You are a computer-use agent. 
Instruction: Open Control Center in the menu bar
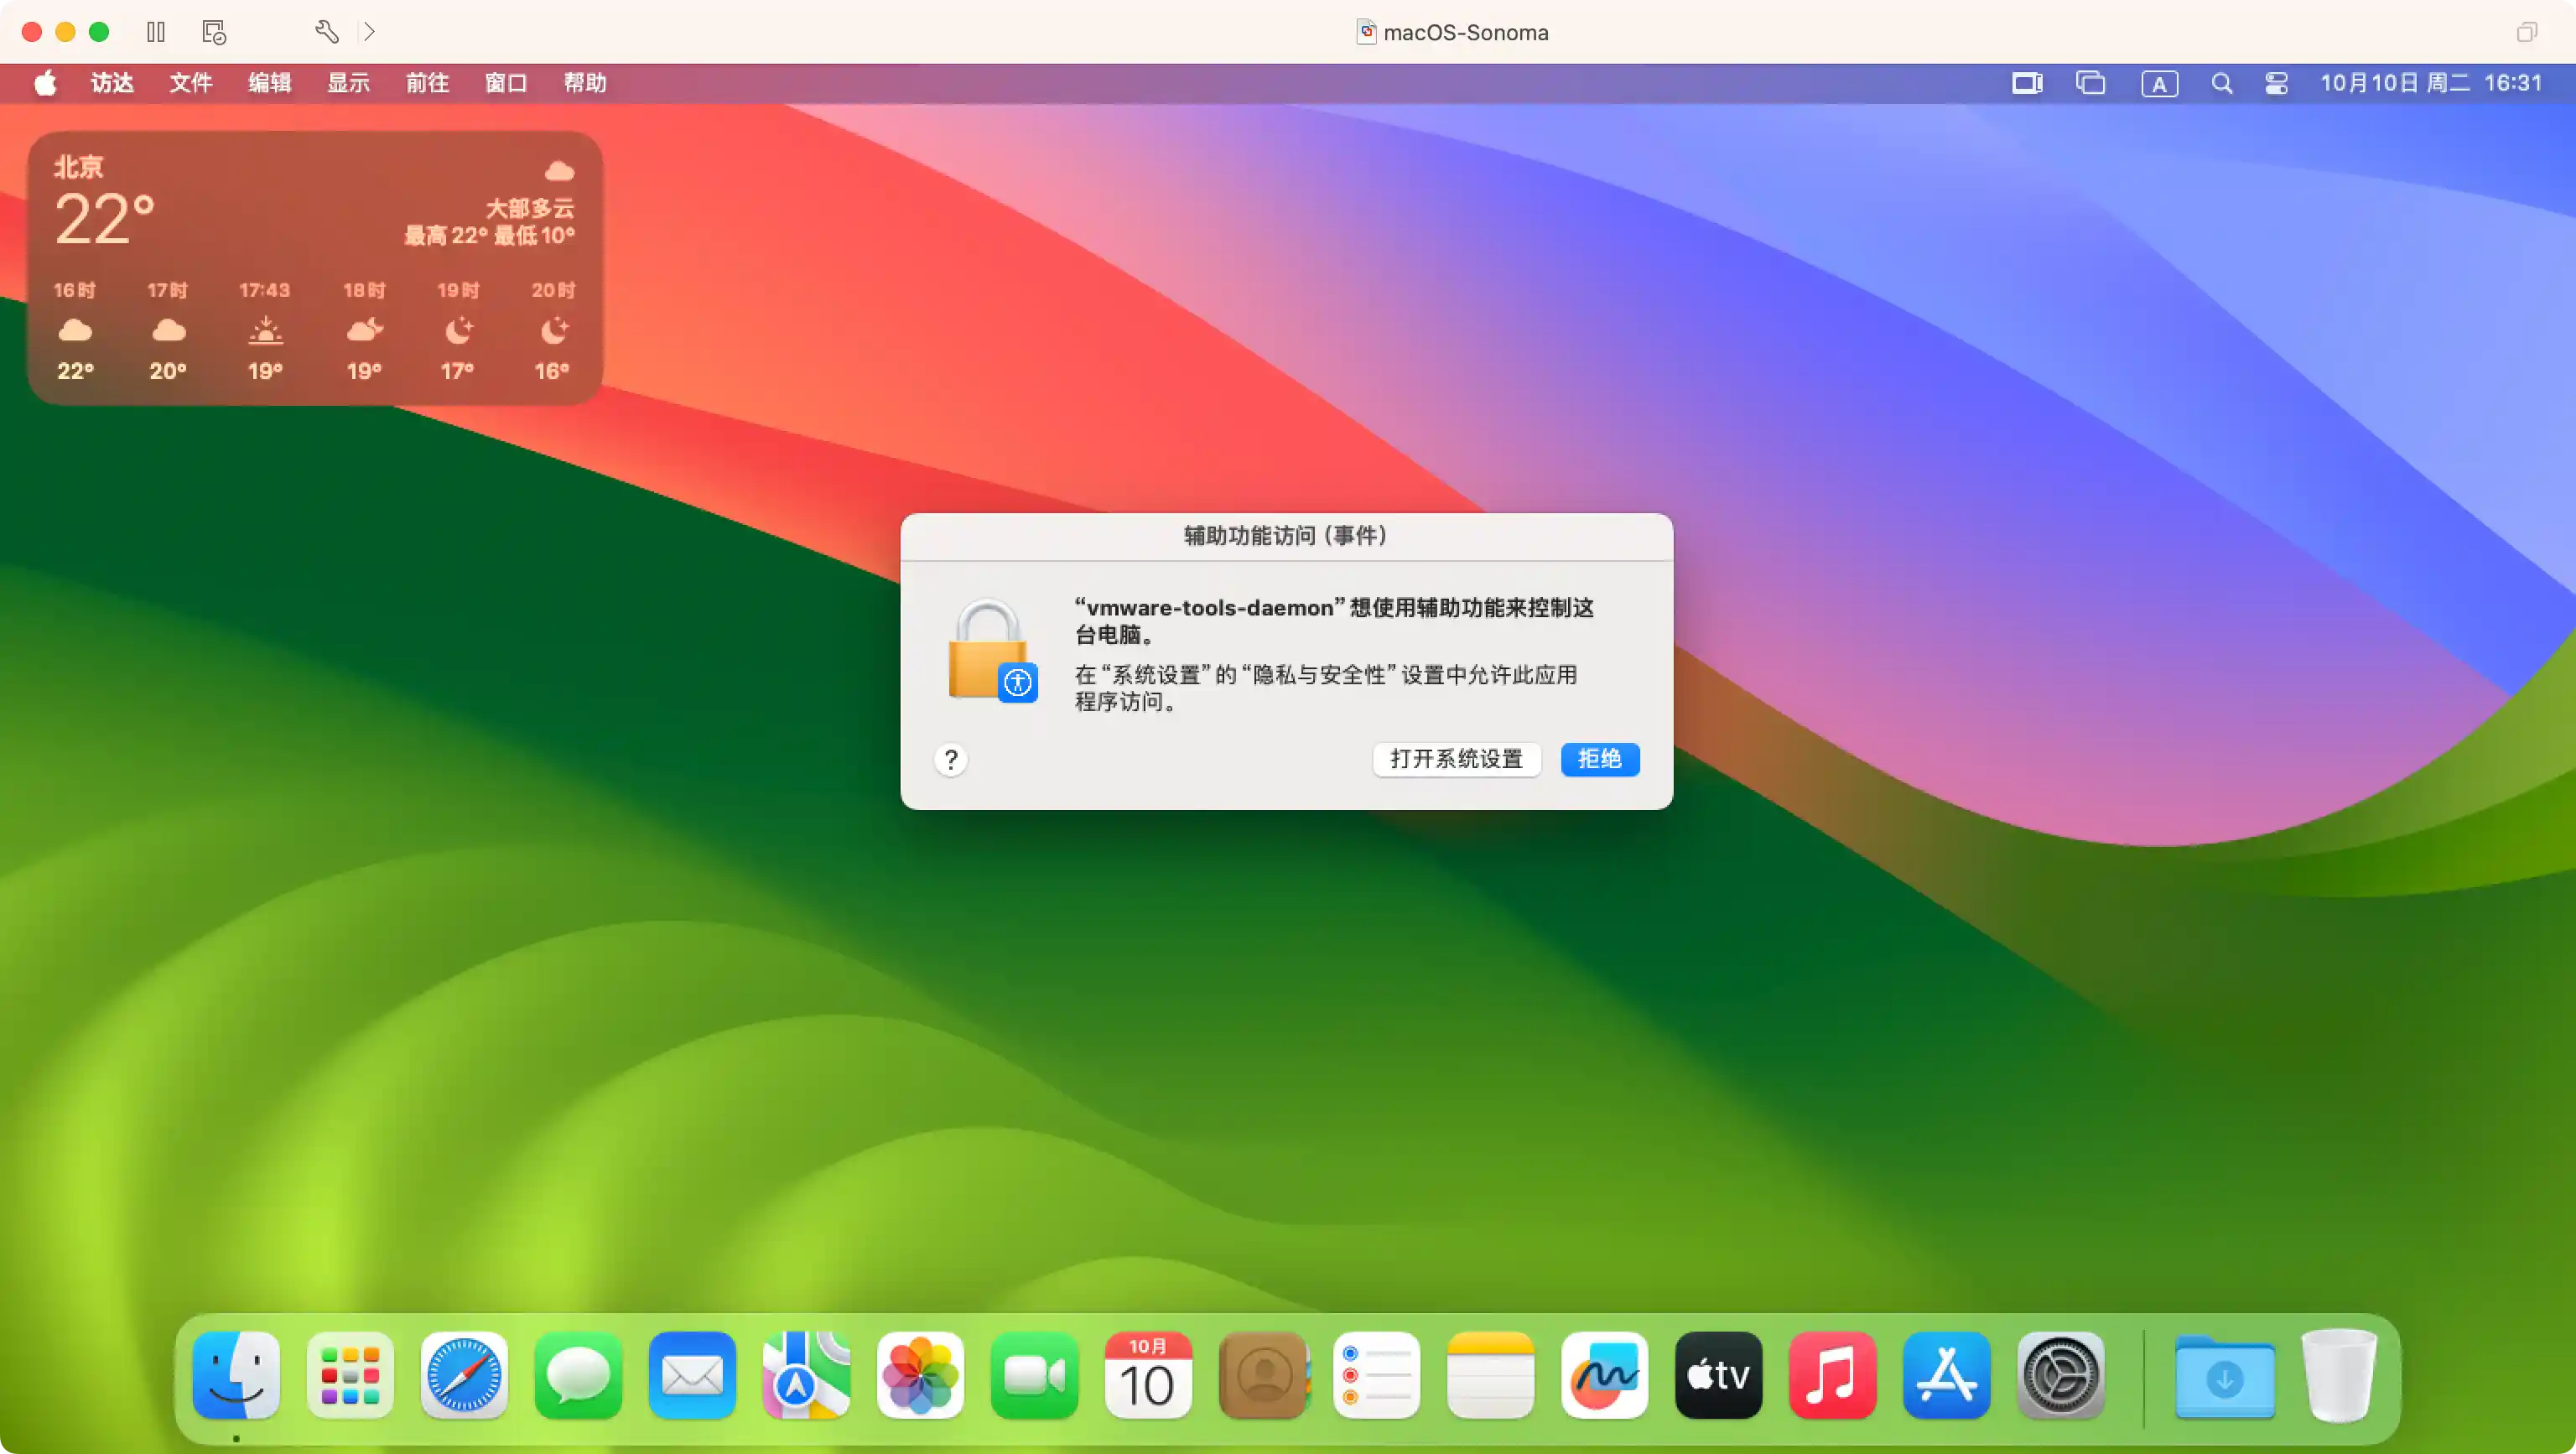[2275, 83]
